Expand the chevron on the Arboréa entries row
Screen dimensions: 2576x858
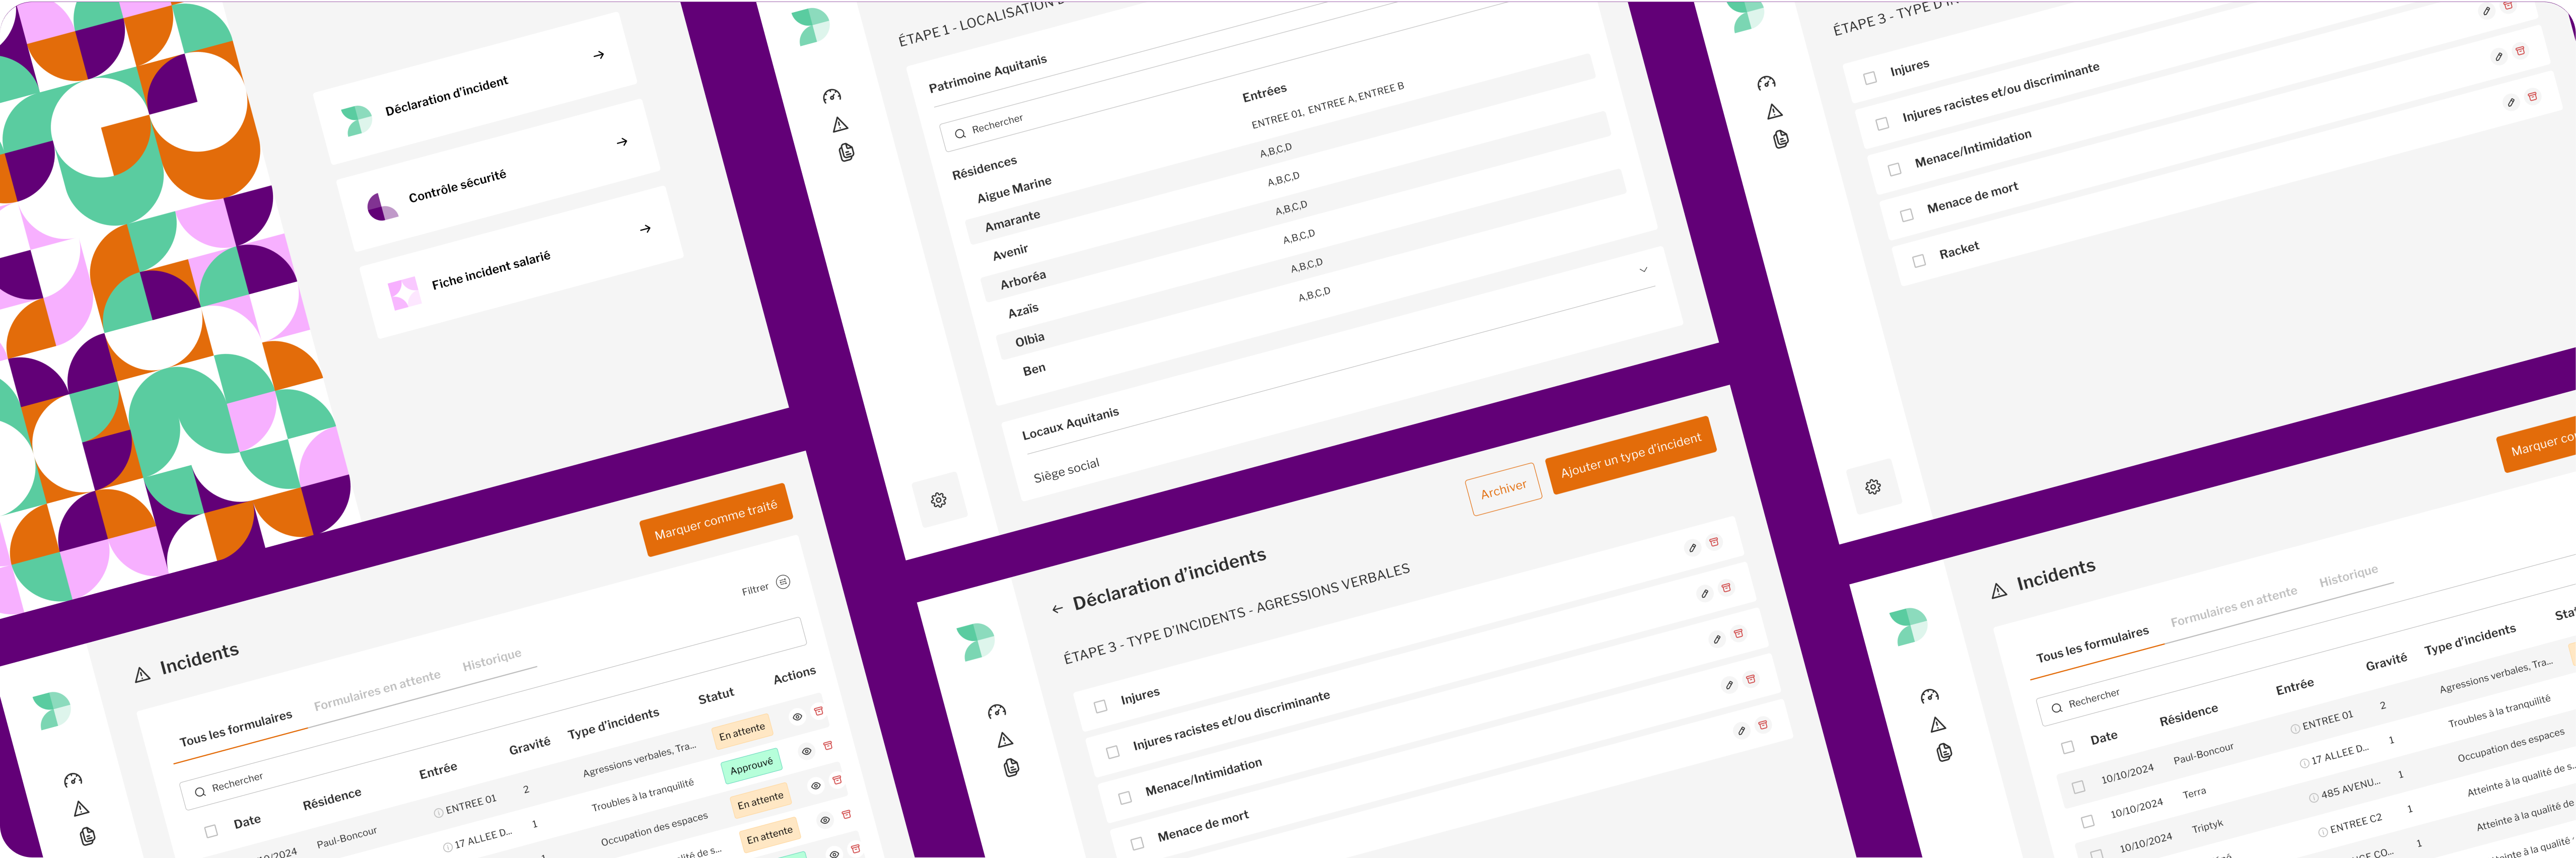click(x=1644, y=270)
